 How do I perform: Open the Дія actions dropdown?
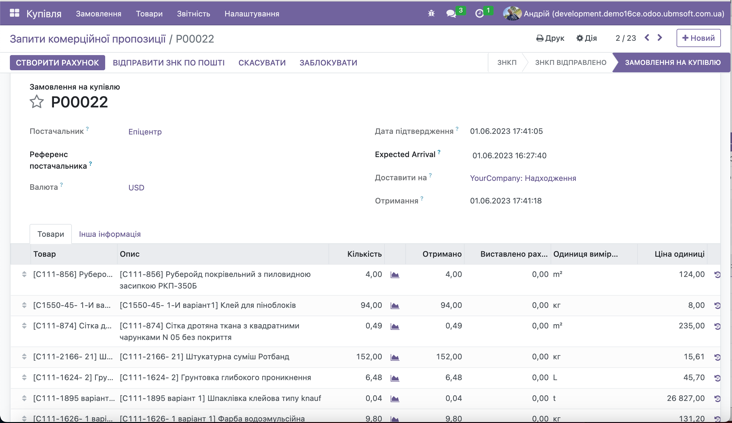tap(587, 38)
